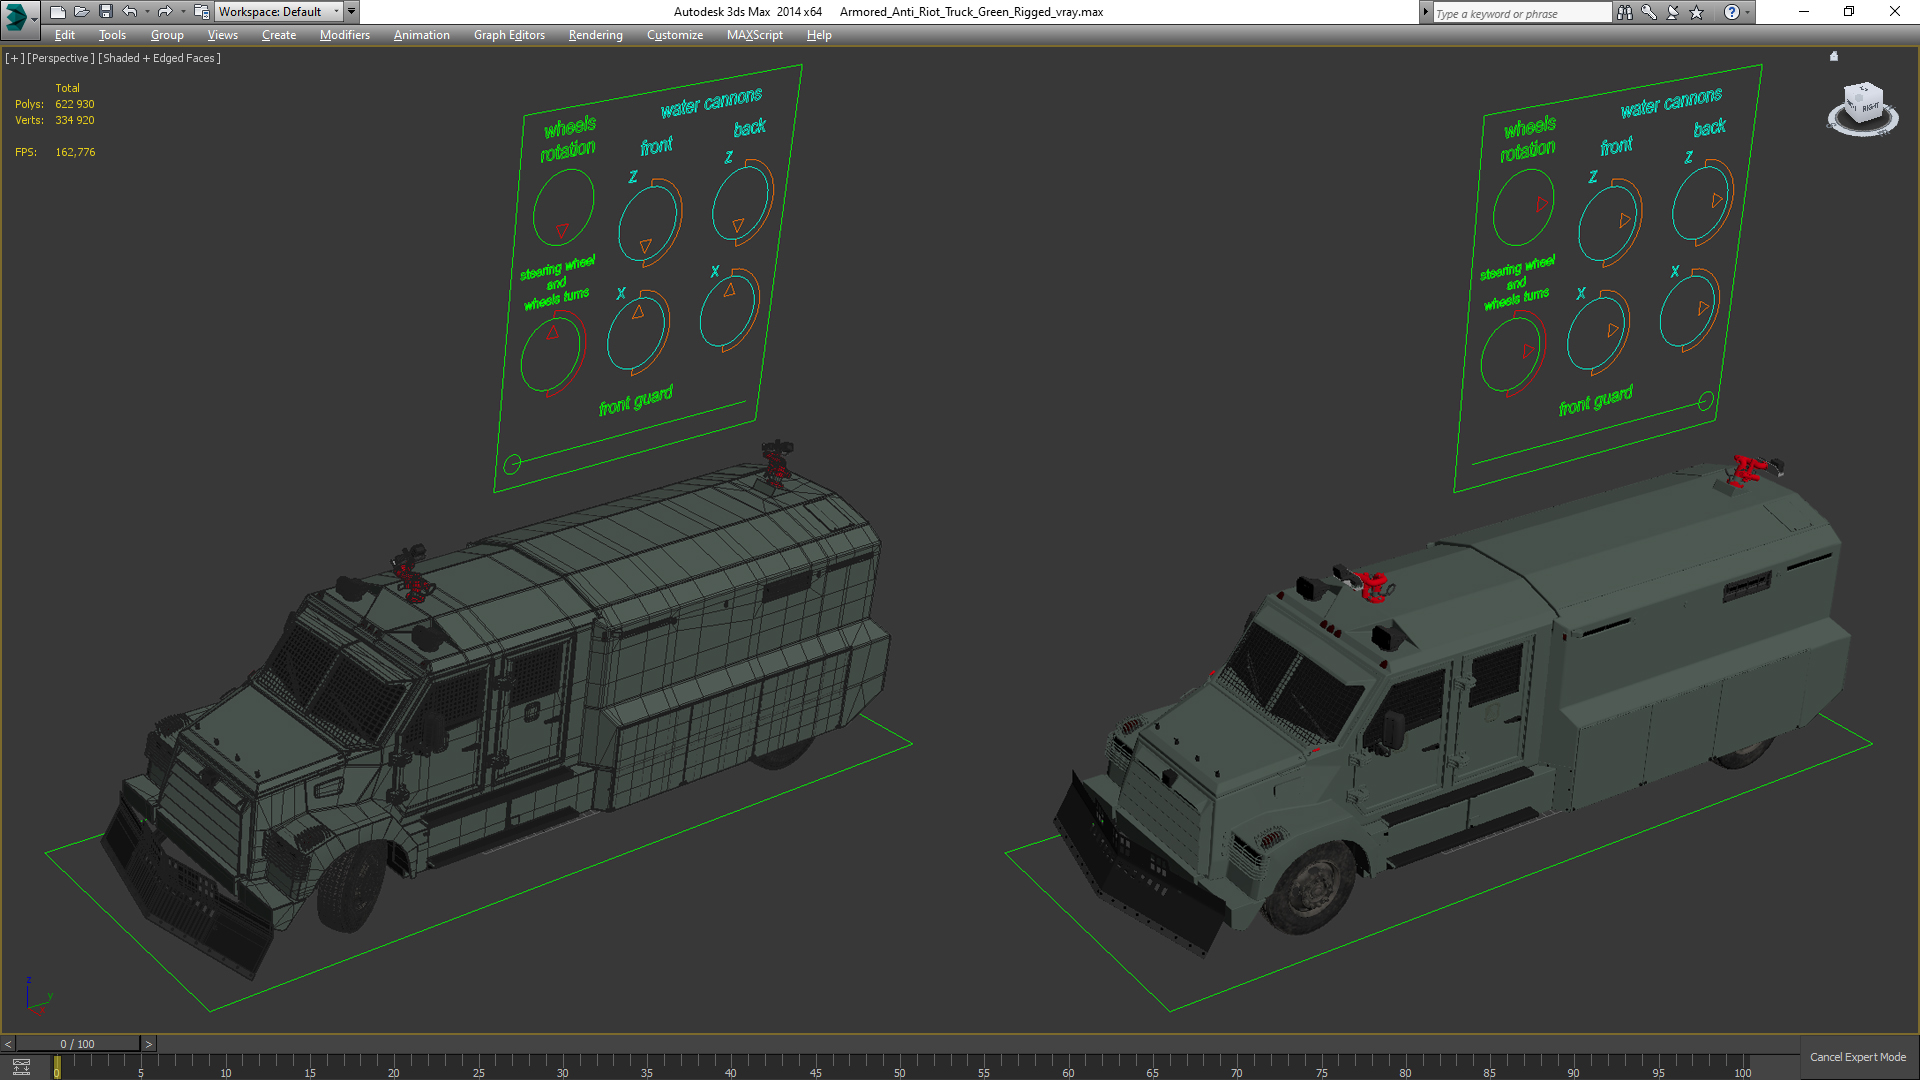Click the Open File icon
This screenshot has height=1080, width=1920.
pyautogui.click(x=81, y=12)
